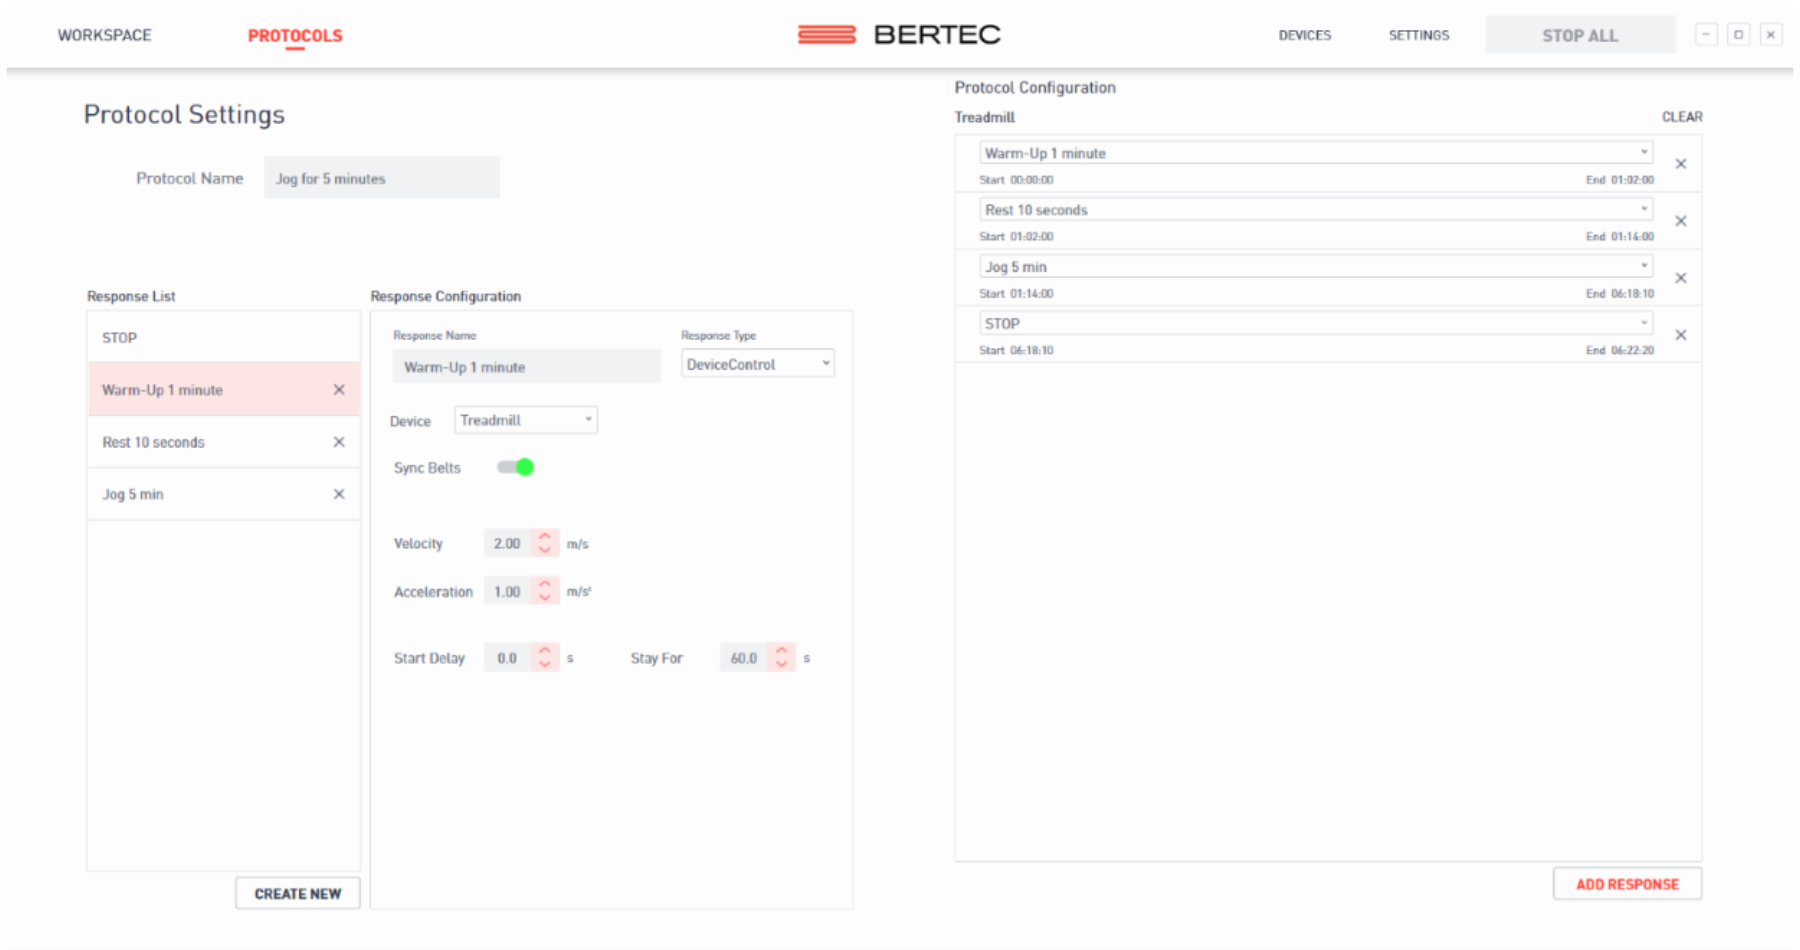
Task: Remove "Rest 10 seconds" from the Response List
Action: point(339,441)
